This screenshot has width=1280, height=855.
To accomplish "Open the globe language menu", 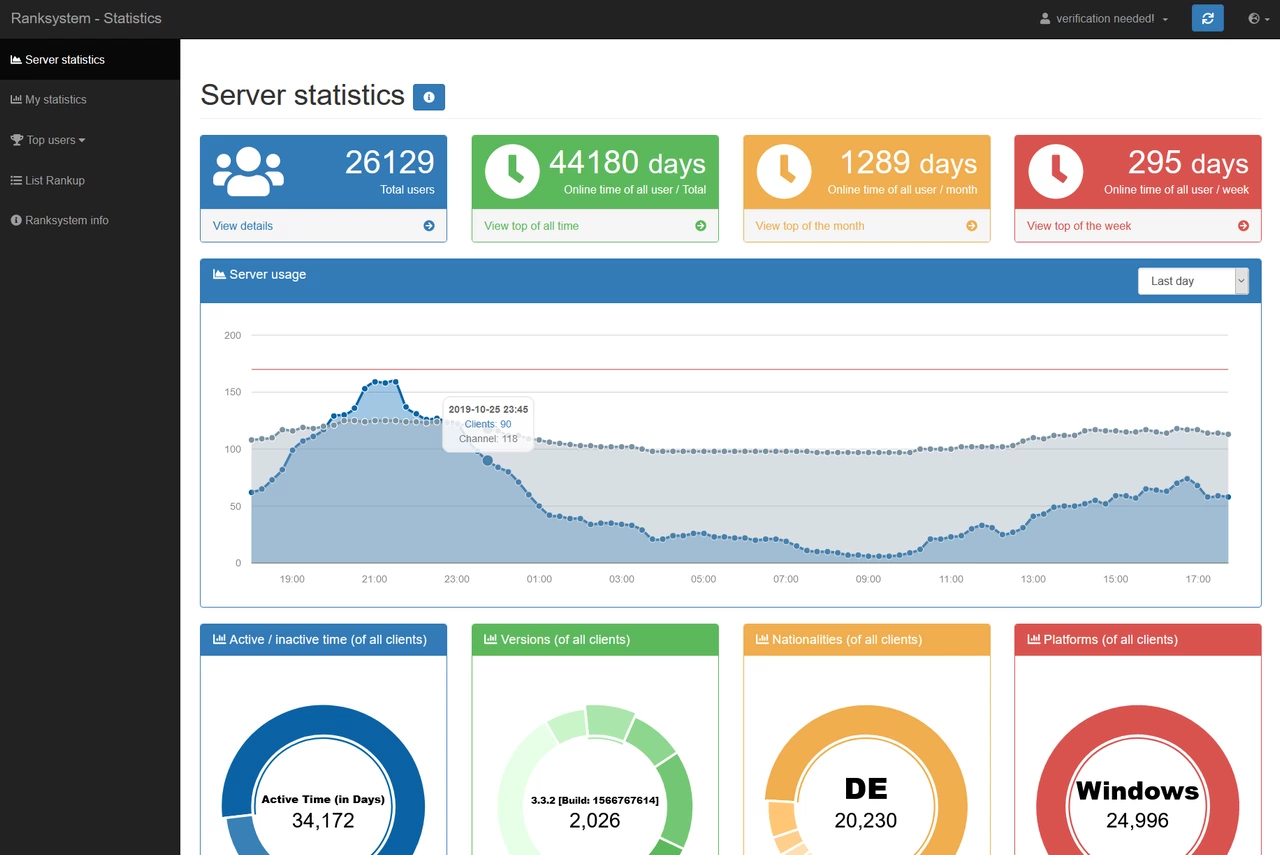I will pos(1258,18).
